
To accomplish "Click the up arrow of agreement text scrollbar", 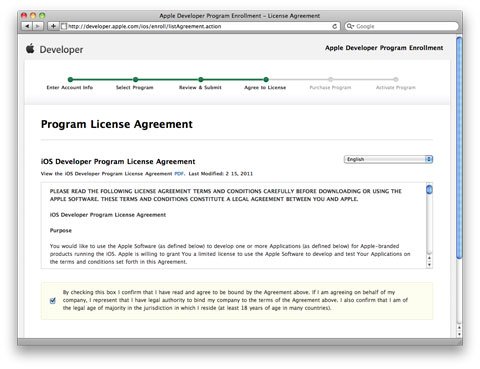I will click(x=429, y=258).
